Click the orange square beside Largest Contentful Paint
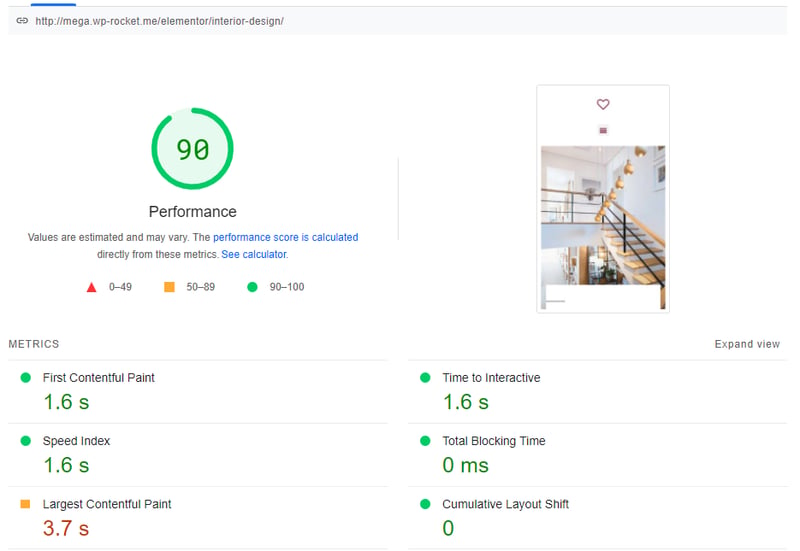 click(25, 504)
